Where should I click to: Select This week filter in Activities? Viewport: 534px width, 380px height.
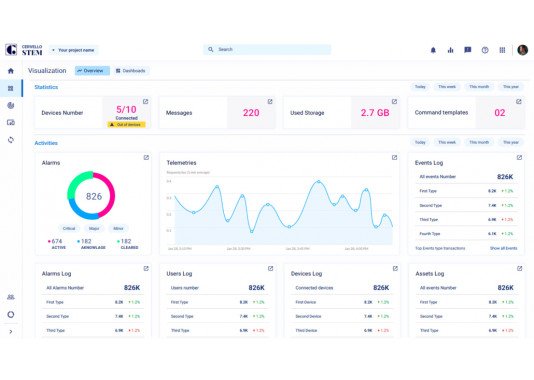click(447, 142)
